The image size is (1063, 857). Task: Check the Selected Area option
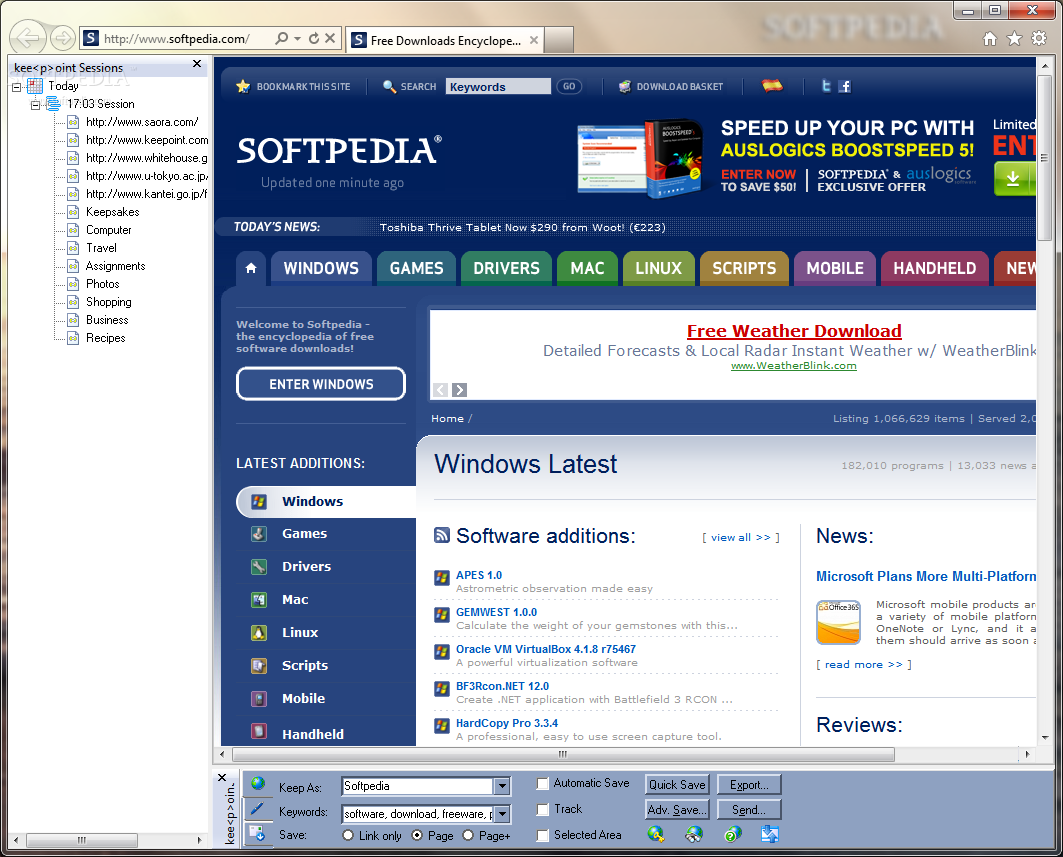tap(542, 835)
